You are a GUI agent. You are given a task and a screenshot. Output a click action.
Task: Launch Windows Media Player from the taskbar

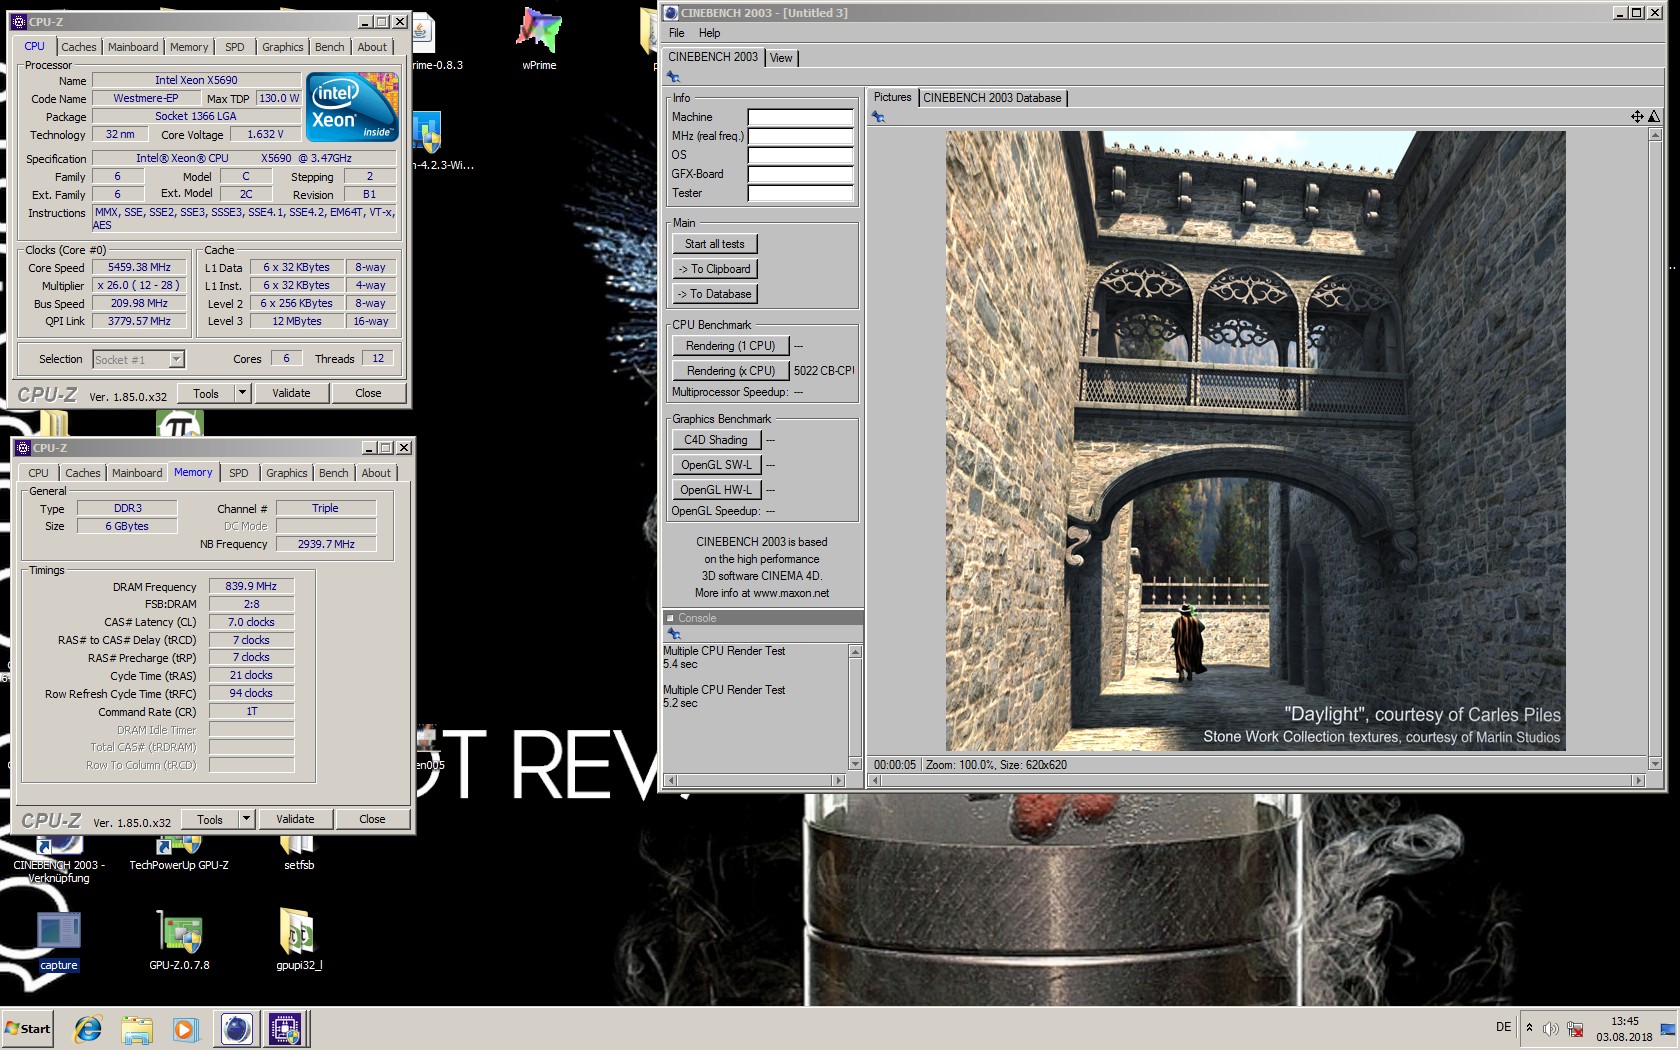coord(186,1028)
